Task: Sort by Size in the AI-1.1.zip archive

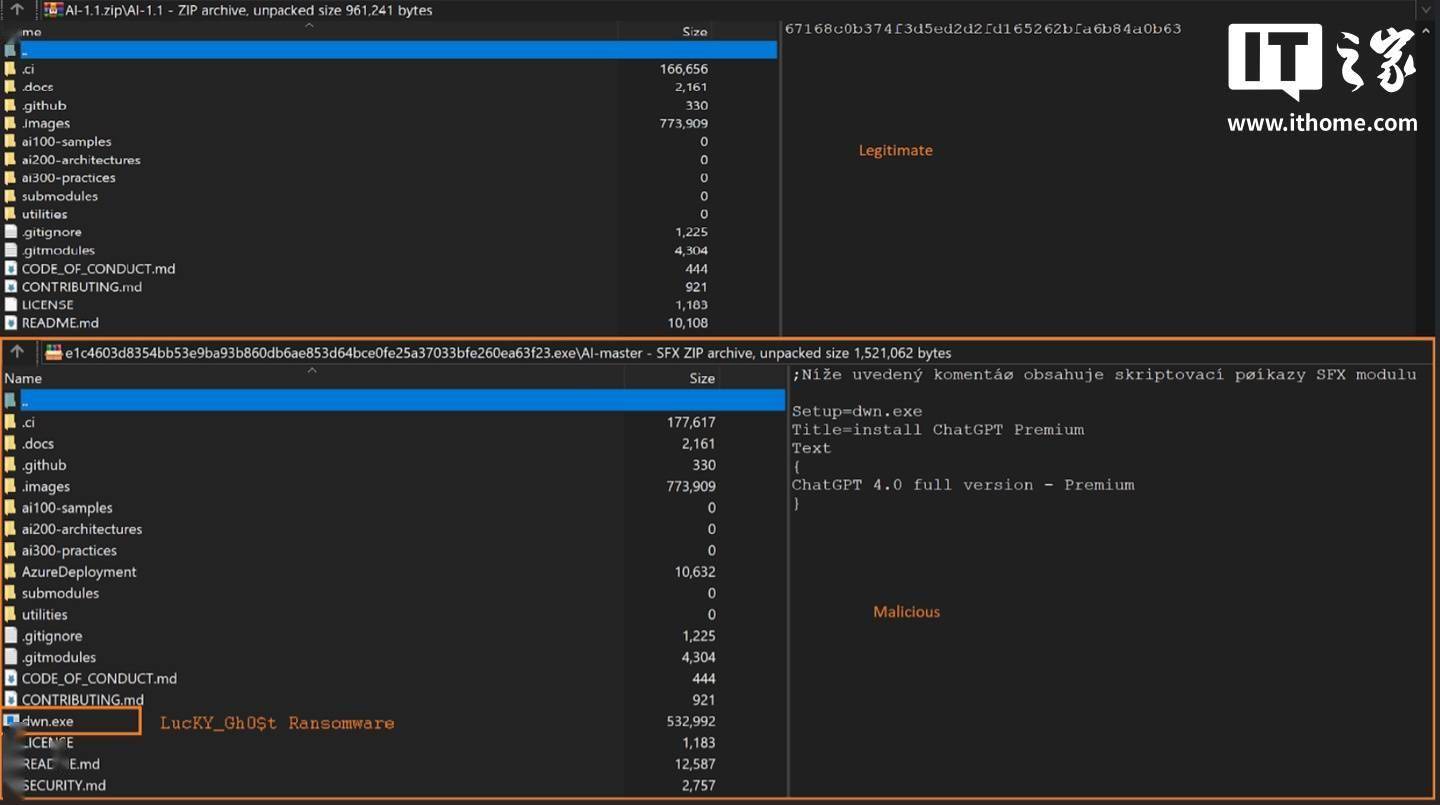Action: [695, 32]
